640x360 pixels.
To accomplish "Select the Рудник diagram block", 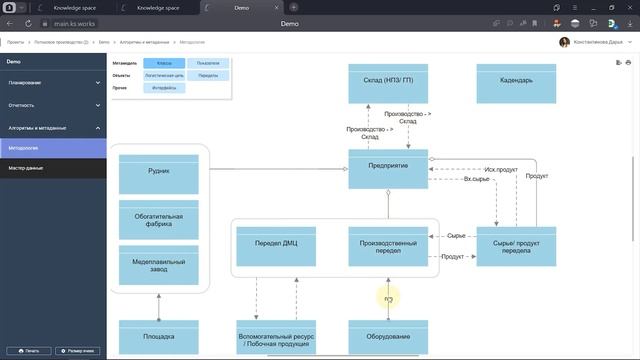I will [x=159, y=174].
